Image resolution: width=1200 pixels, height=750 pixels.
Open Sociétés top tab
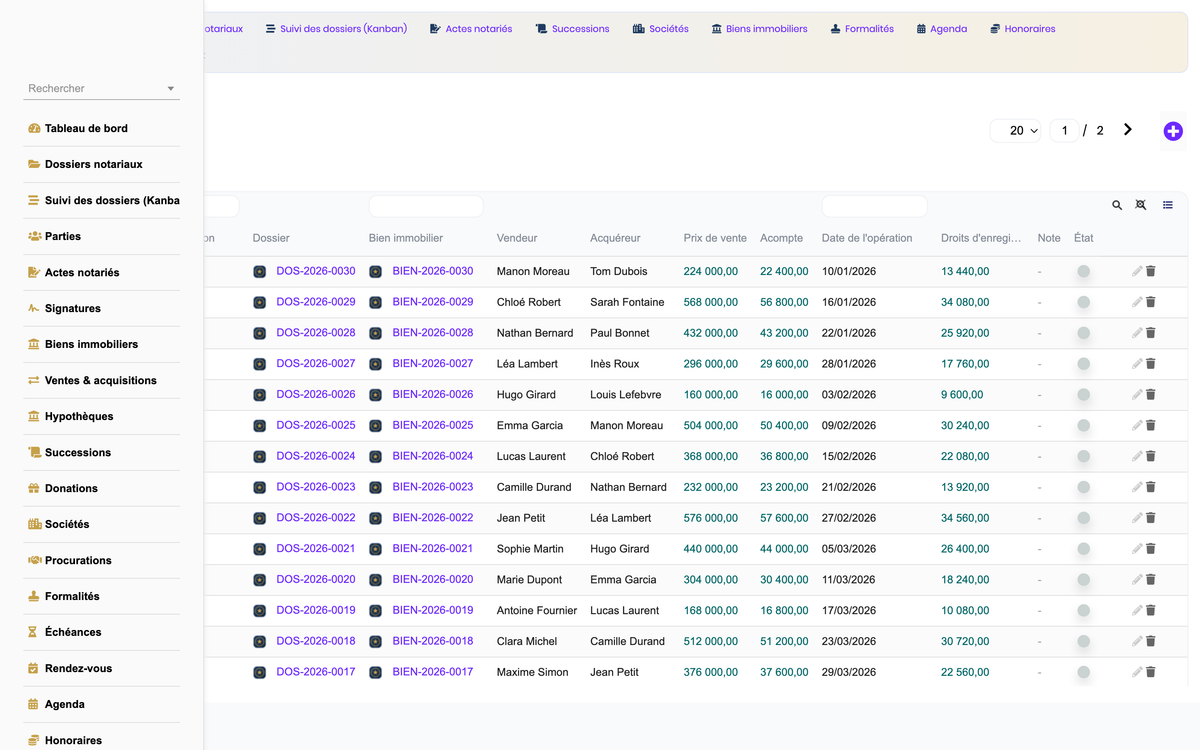tap(661, 29)
